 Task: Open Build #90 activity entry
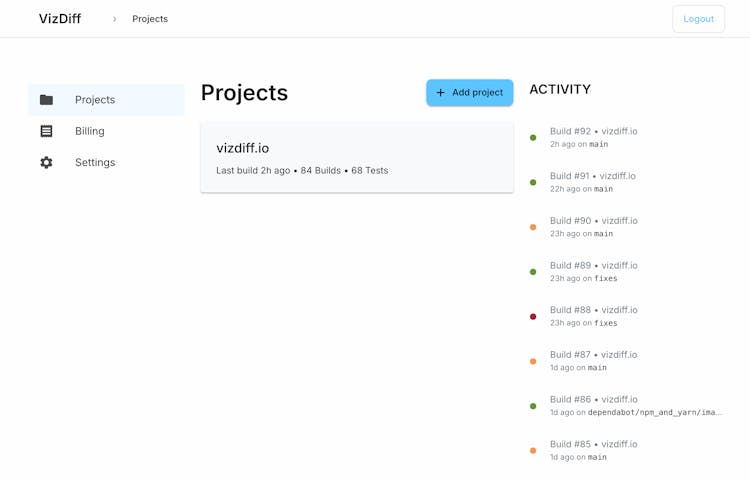coord(627,227)
